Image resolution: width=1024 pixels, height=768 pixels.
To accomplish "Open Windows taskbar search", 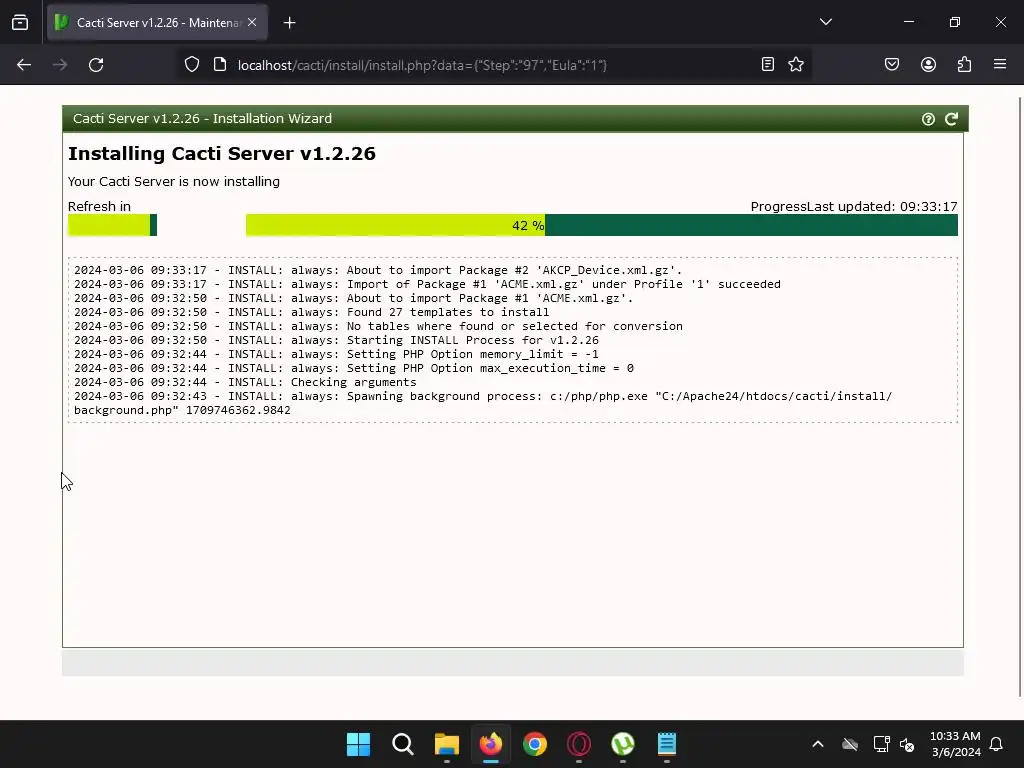I will (x=403, y=744).
